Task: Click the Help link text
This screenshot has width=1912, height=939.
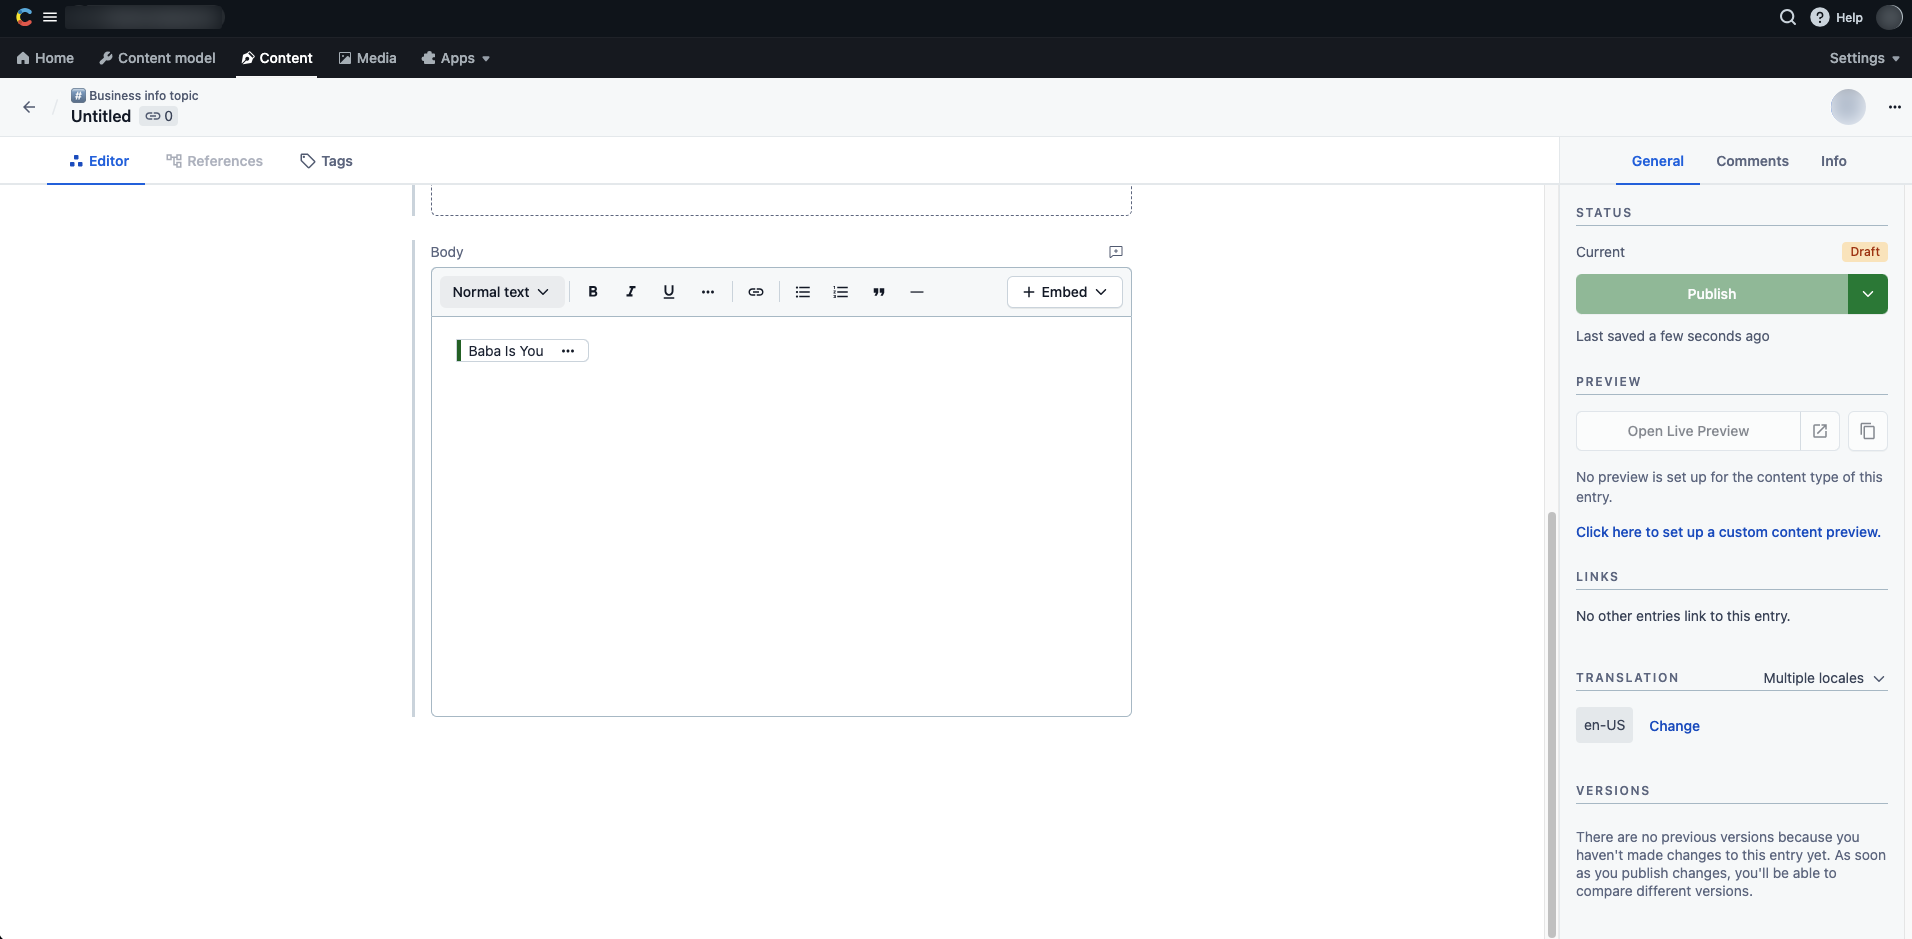Action: tap(1849, 17)
